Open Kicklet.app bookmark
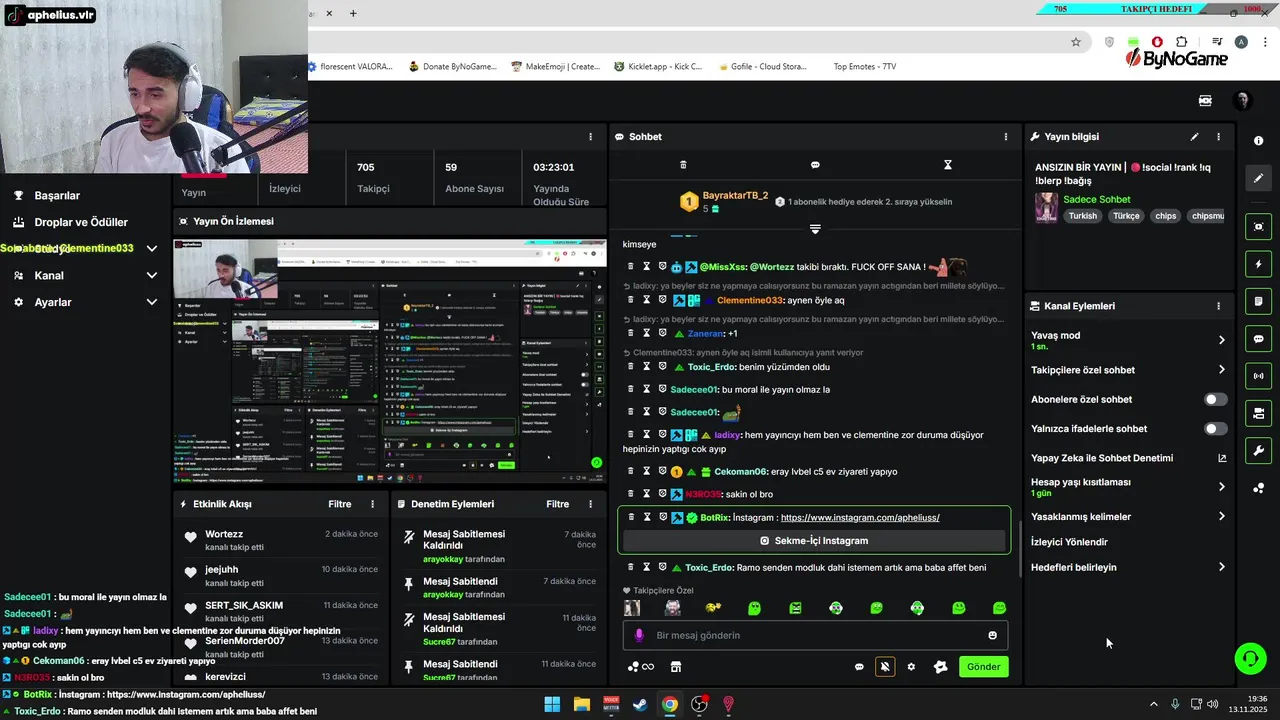Image resolution: width=1280 pixels, height=720 pixels. pyautogui.click(x=657, y=67)
